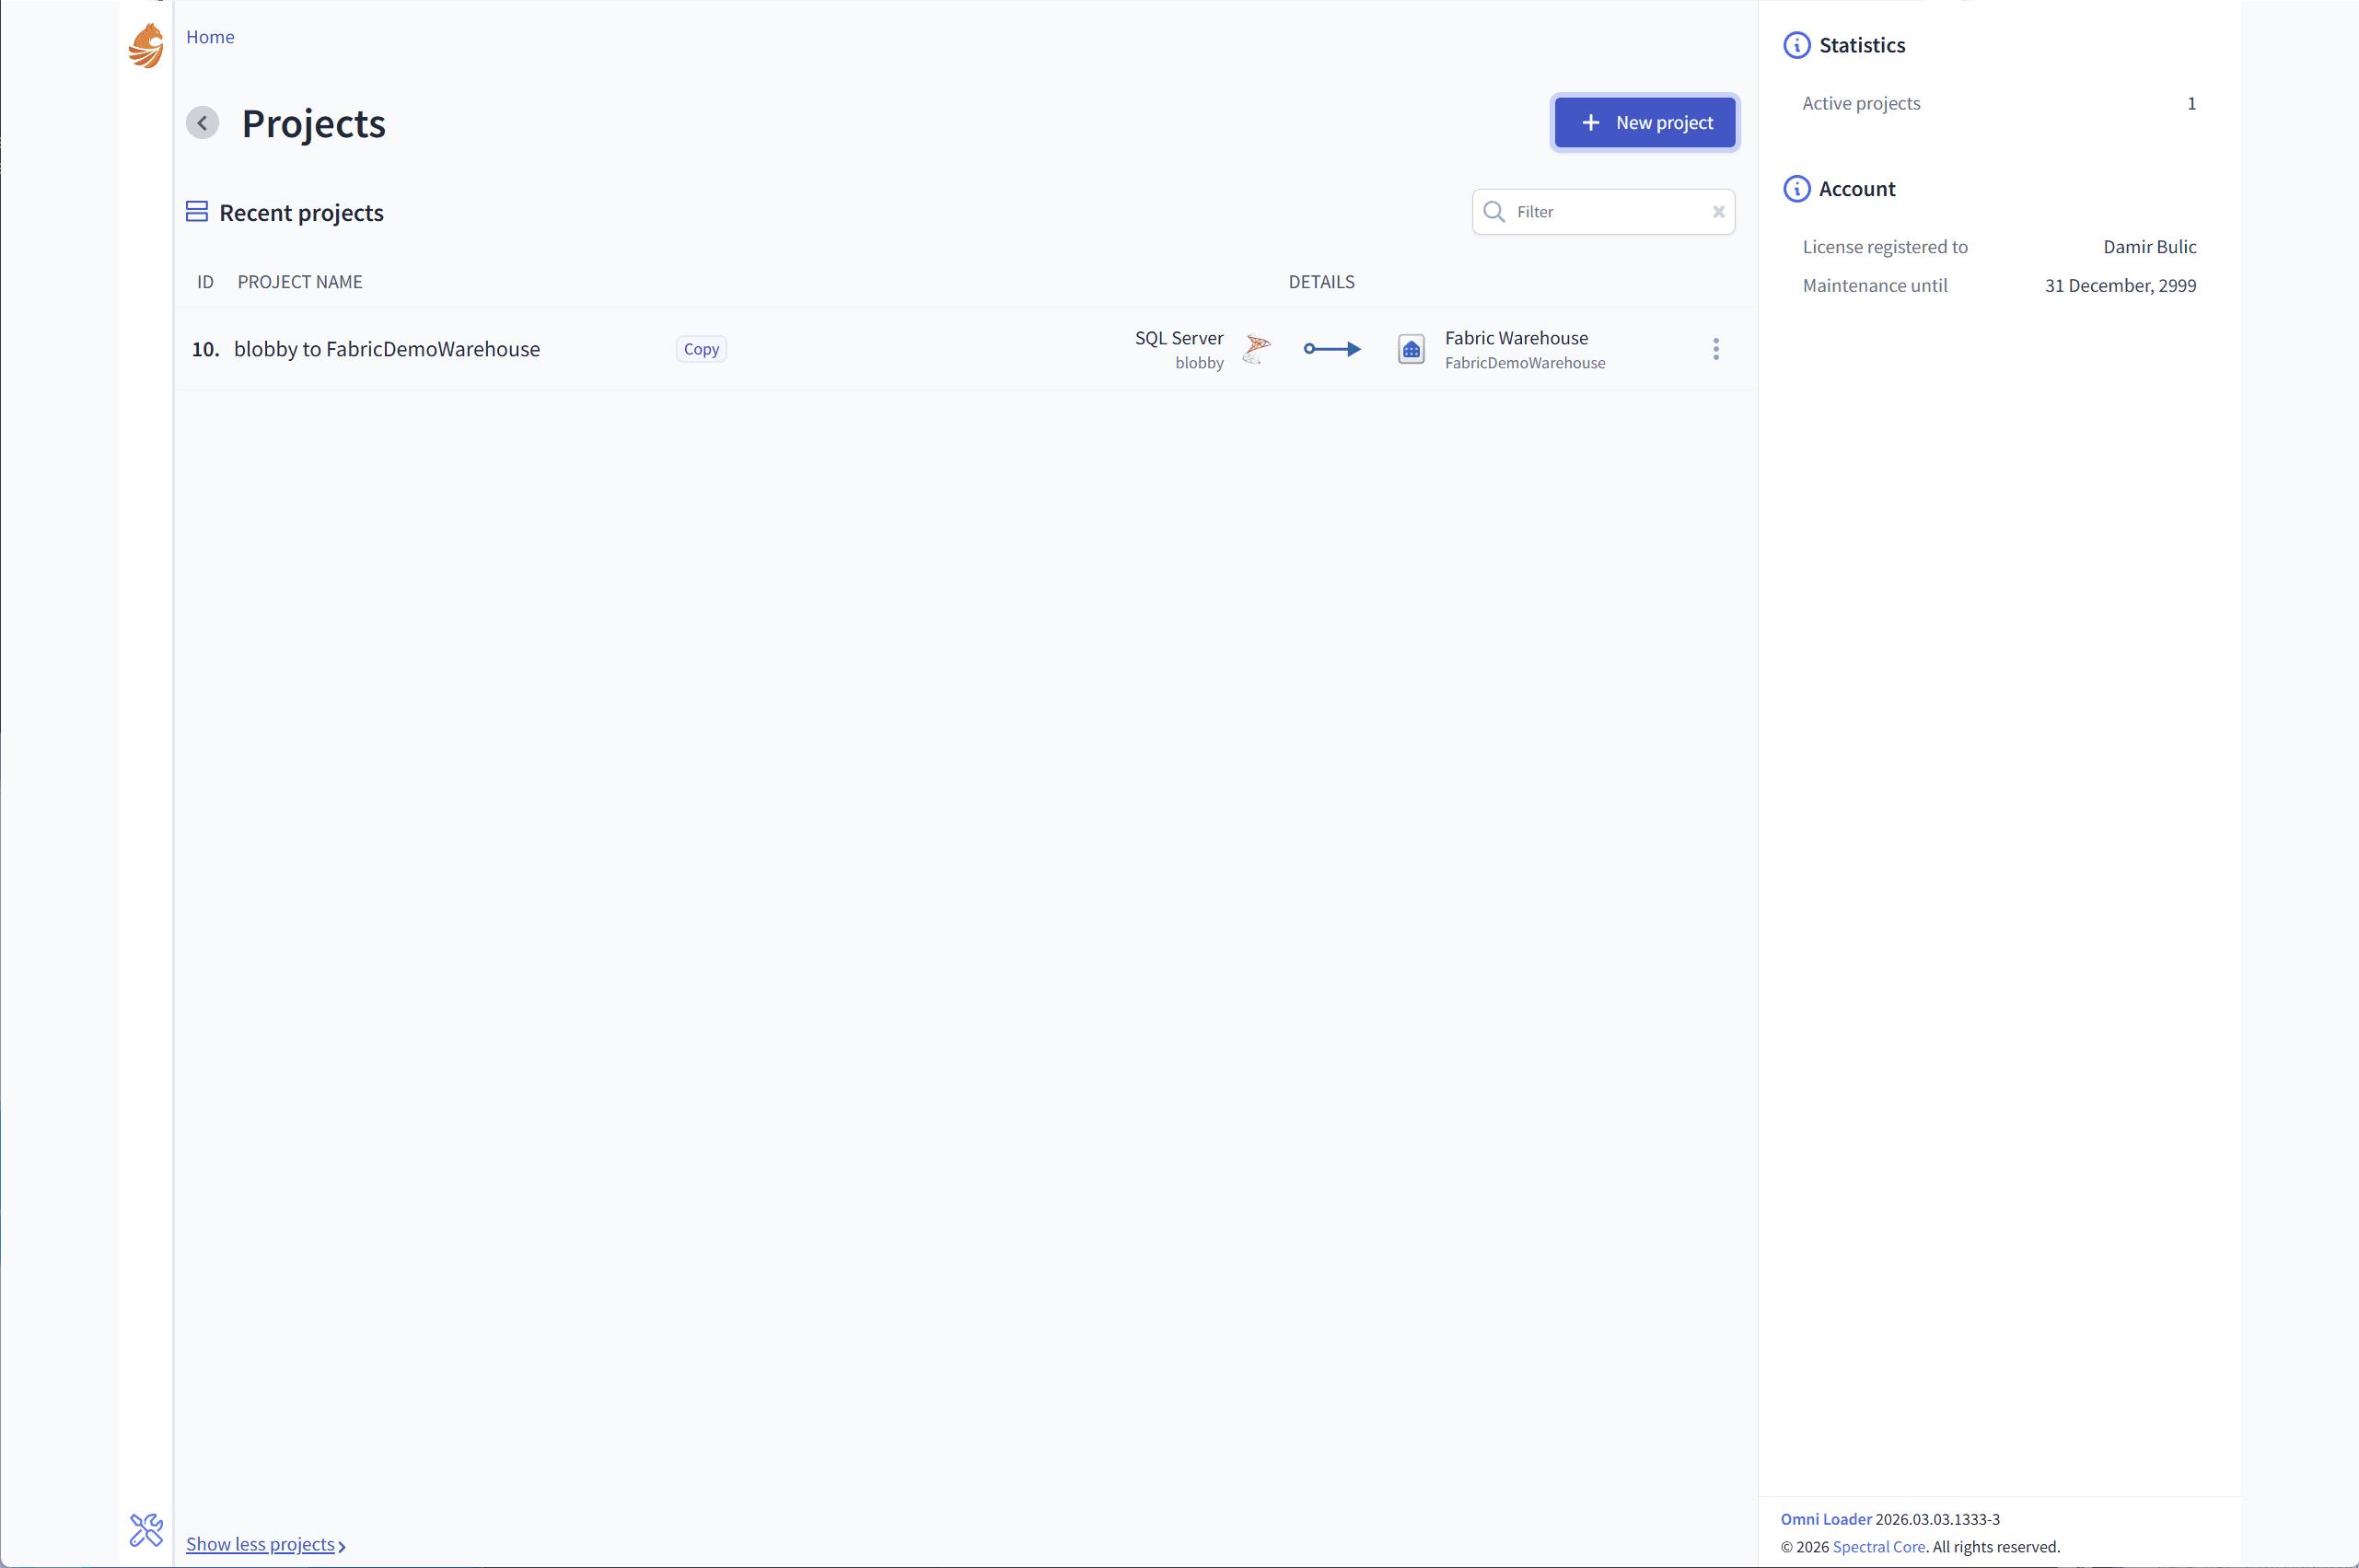Image resolution: width=2359 pixels, height=1568 pixels.
Task: Click the Copy button on blobby project
Action: pyautogui.click(x=701, y=349)
